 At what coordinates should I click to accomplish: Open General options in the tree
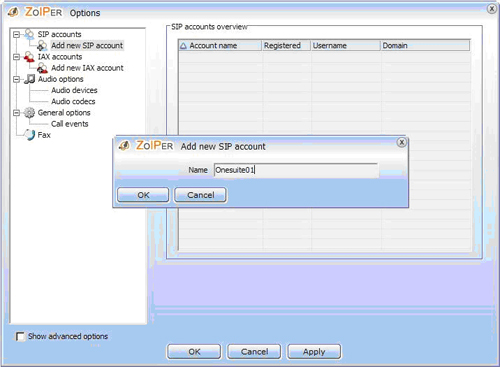click(x=64, y=113)
